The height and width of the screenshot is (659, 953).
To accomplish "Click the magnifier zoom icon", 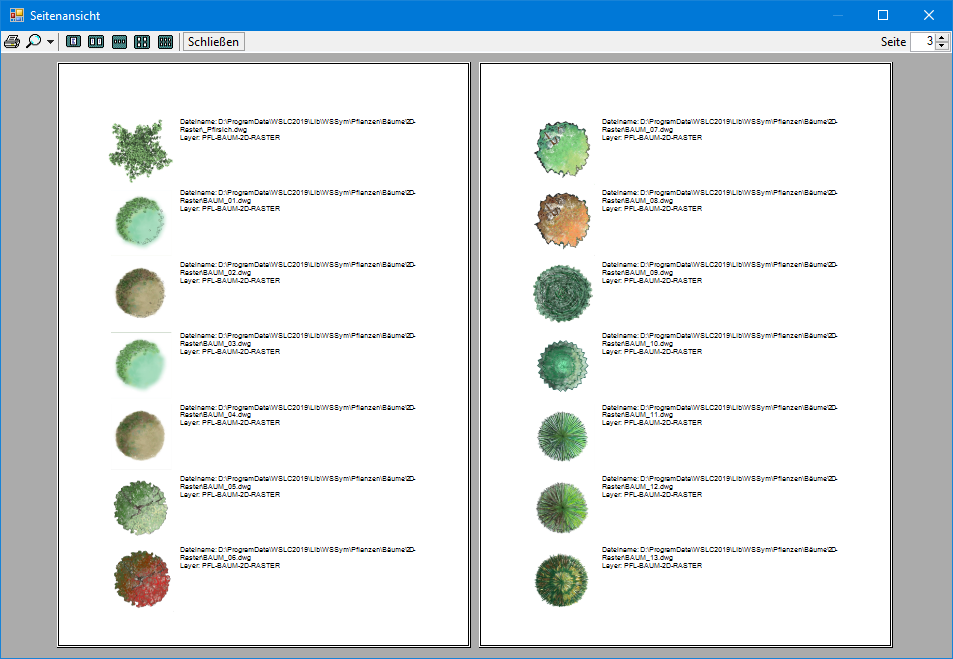I will [x=34, y=42].
